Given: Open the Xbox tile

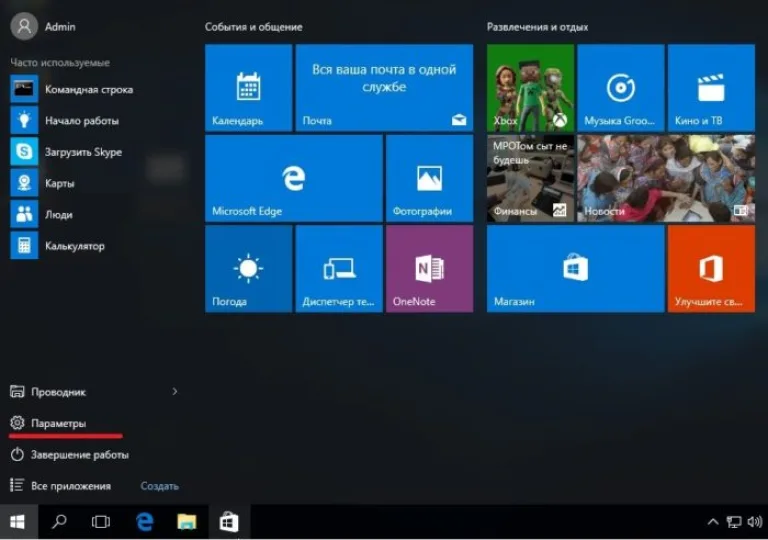Looking at the screenshot, I should (x=530, y=88).
